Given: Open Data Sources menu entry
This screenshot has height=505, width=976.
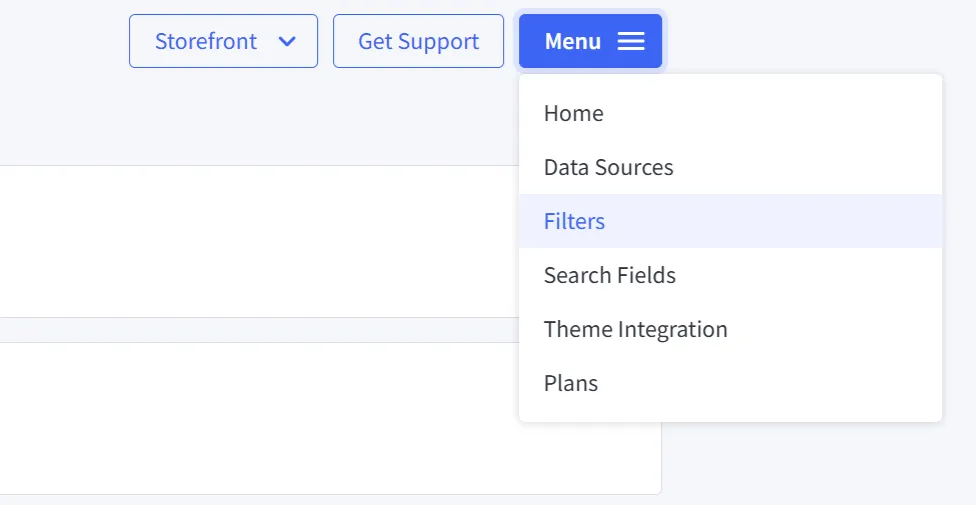Looking at the screenshot, I should click(x=608, y=167).
